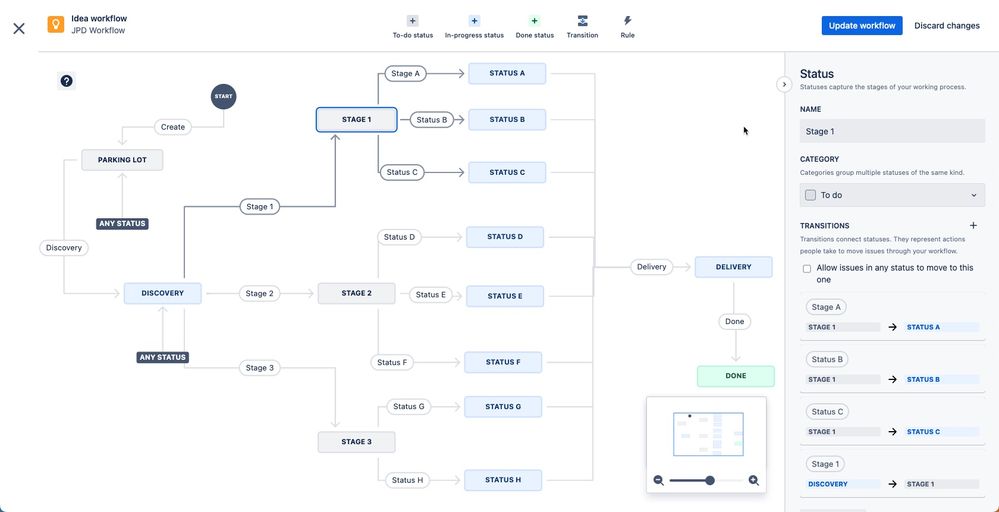999x512 pixels.
Task: Click the Status C transition label on canvas
Action: [402, 172]
